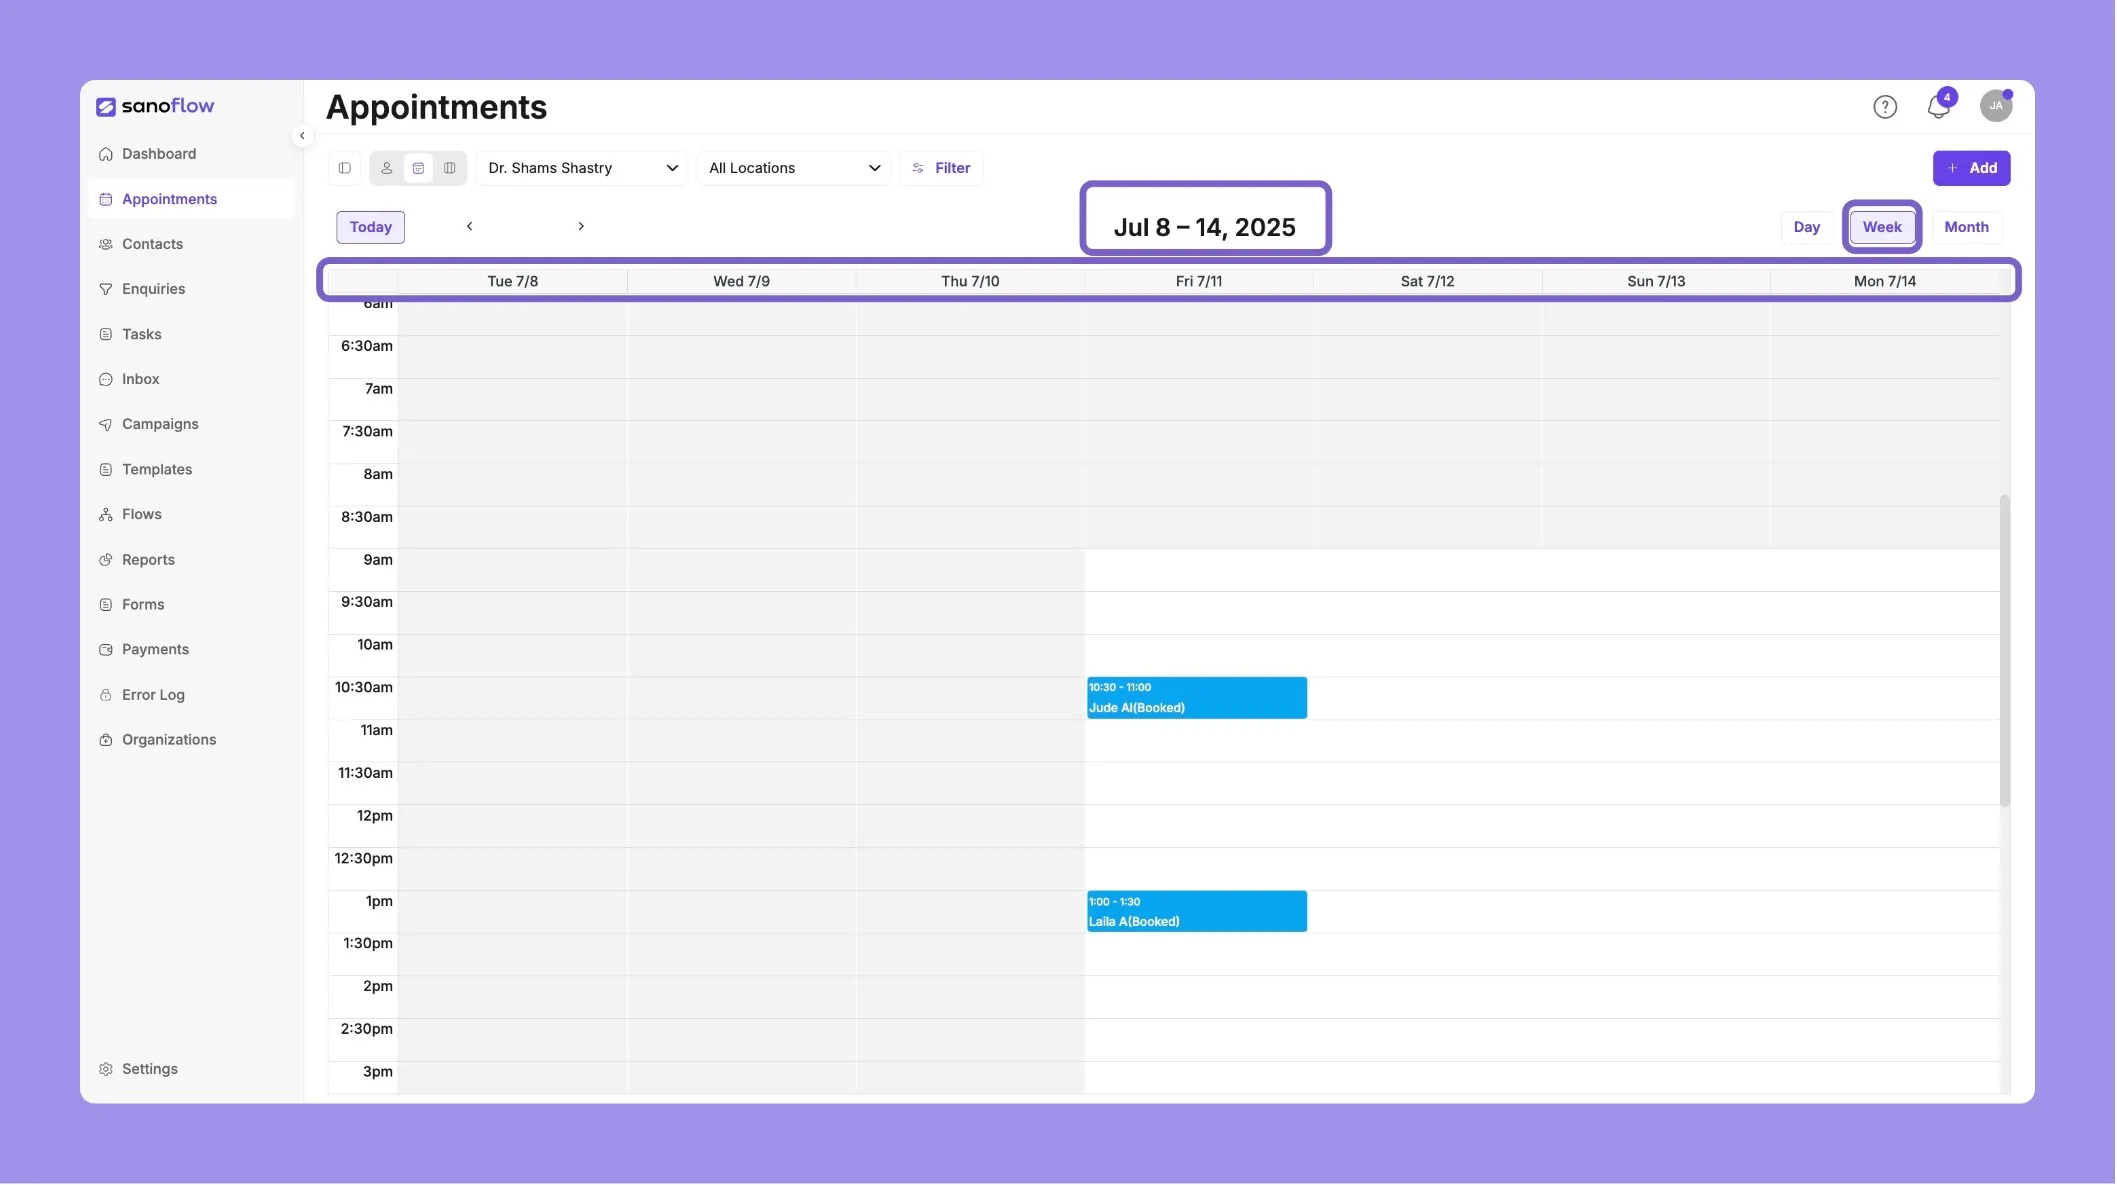Screen dimensions: 2117x1185
Task: Navigate to Payments
Action: (155, 650)
